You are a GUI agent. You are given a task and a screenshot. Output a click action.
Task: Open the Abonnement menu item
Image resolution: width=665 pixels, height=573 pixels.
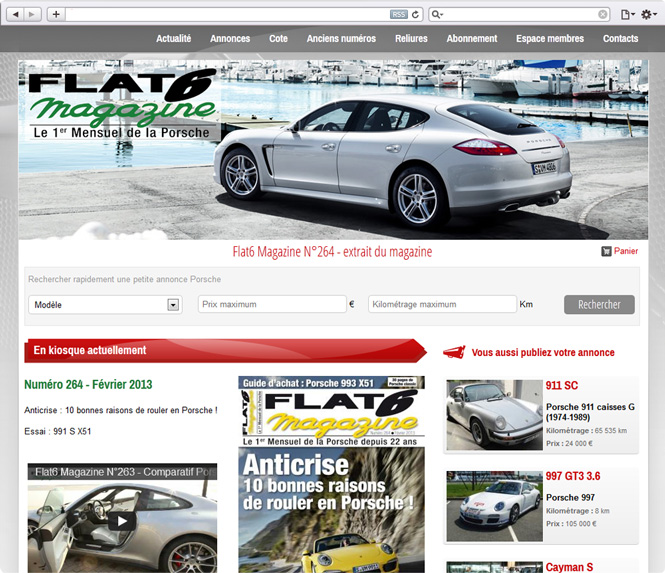(x=472, y=39)
